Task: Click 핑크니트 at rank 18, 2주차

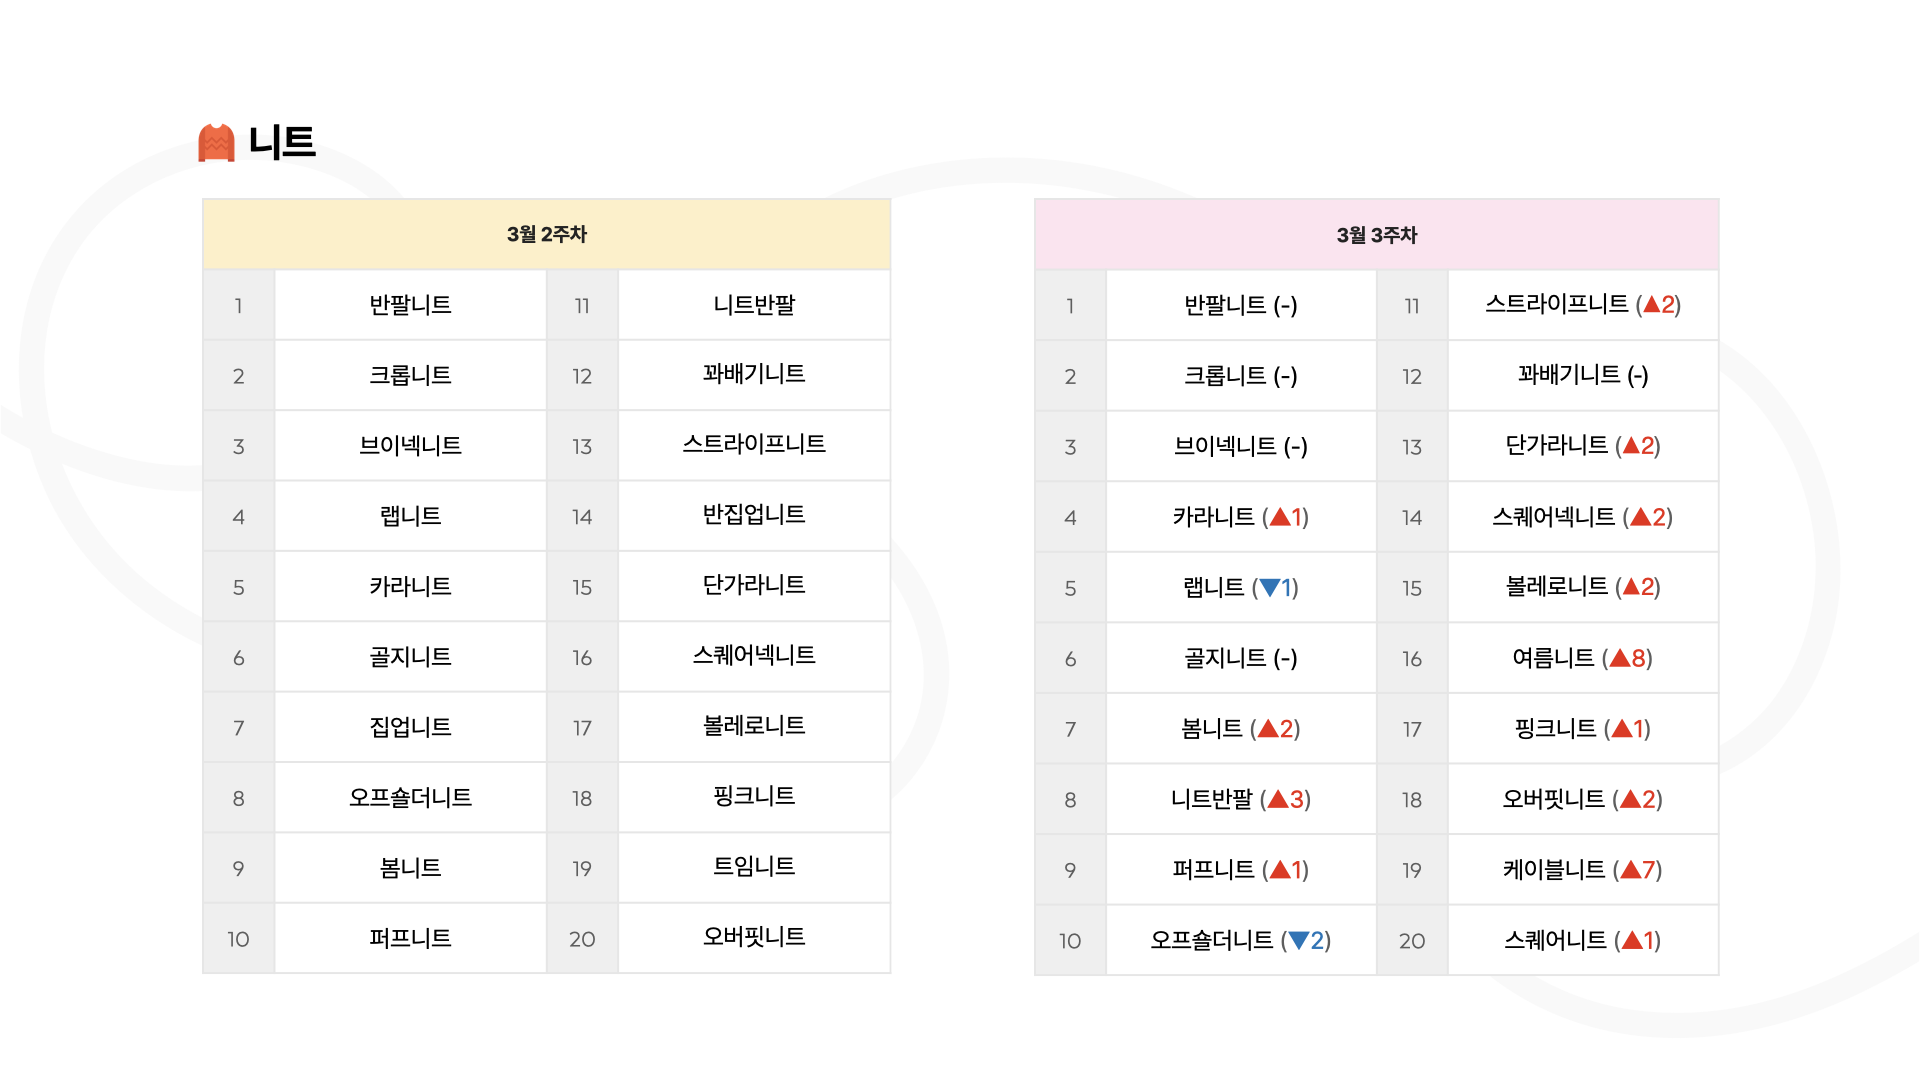Action: click(x=754, y=796)
